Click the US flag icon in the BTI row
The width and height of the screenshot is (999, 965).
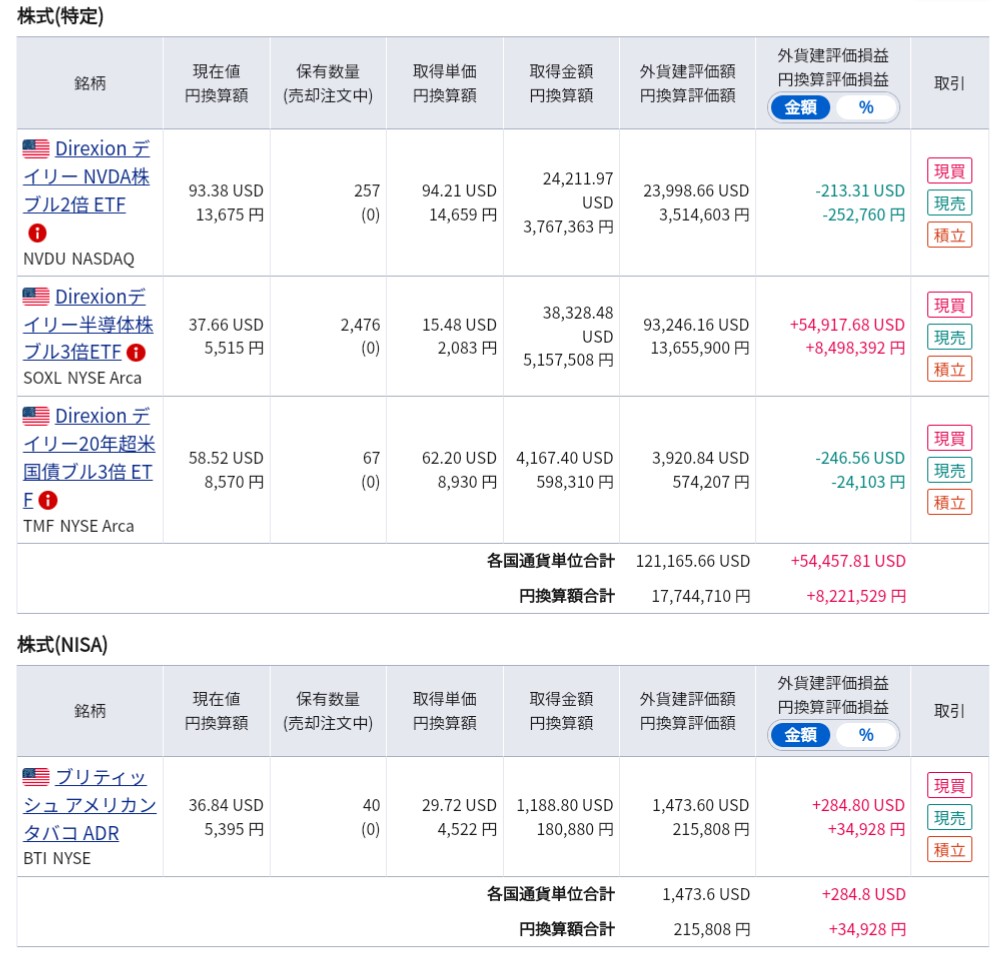36,777
